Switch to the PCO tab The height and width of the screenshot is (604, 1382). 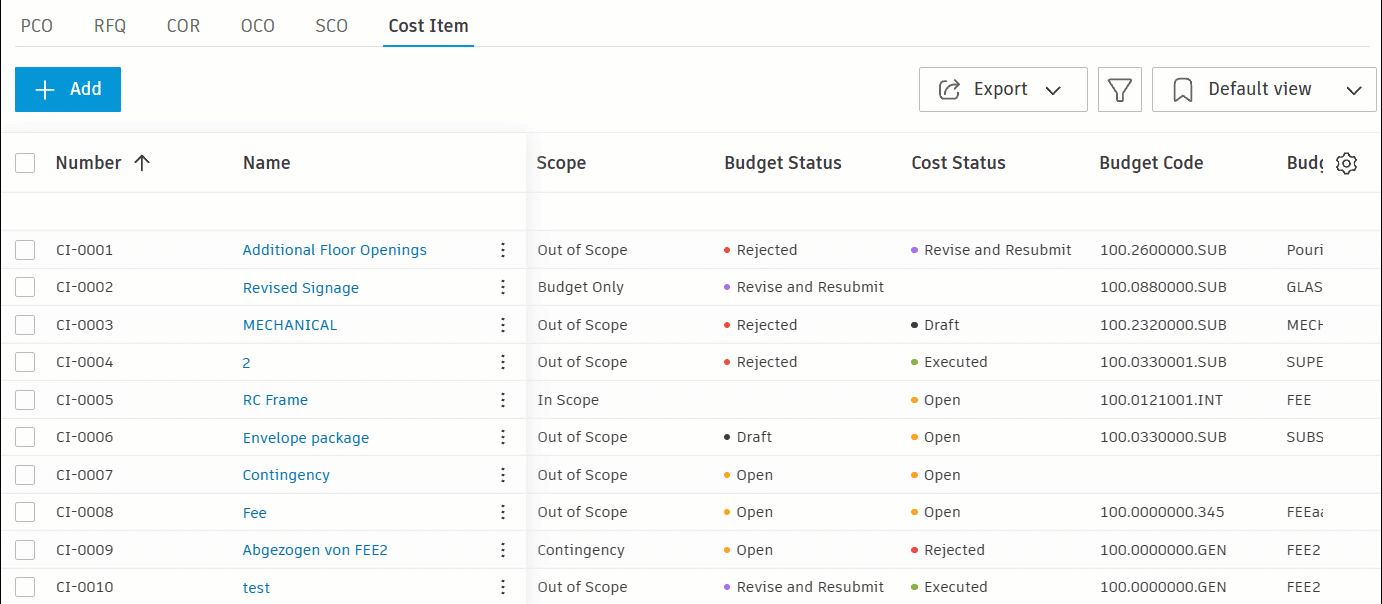click(x=37, y=26)
